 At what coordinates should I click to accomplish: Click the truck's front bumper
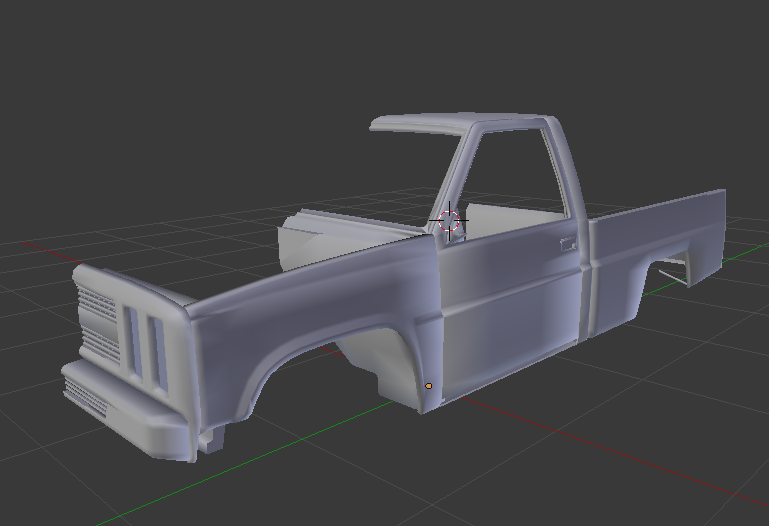click(128, 410)
